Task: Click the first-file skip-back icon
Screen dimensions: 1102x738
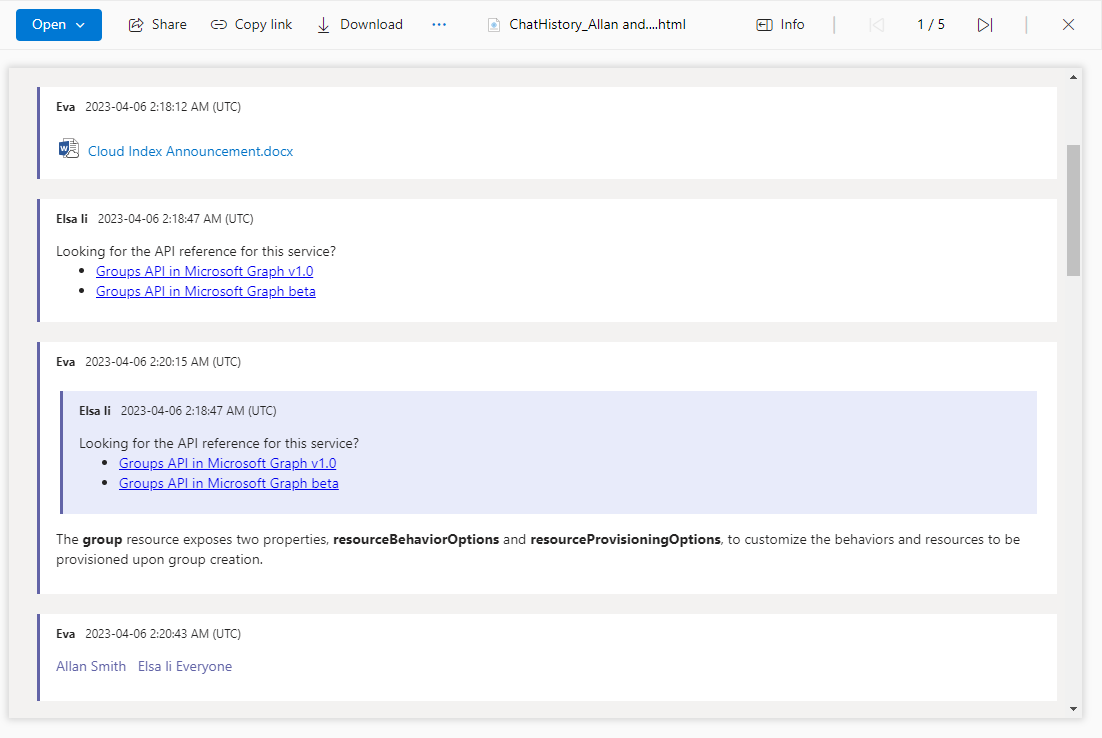Action: [876, 25]
